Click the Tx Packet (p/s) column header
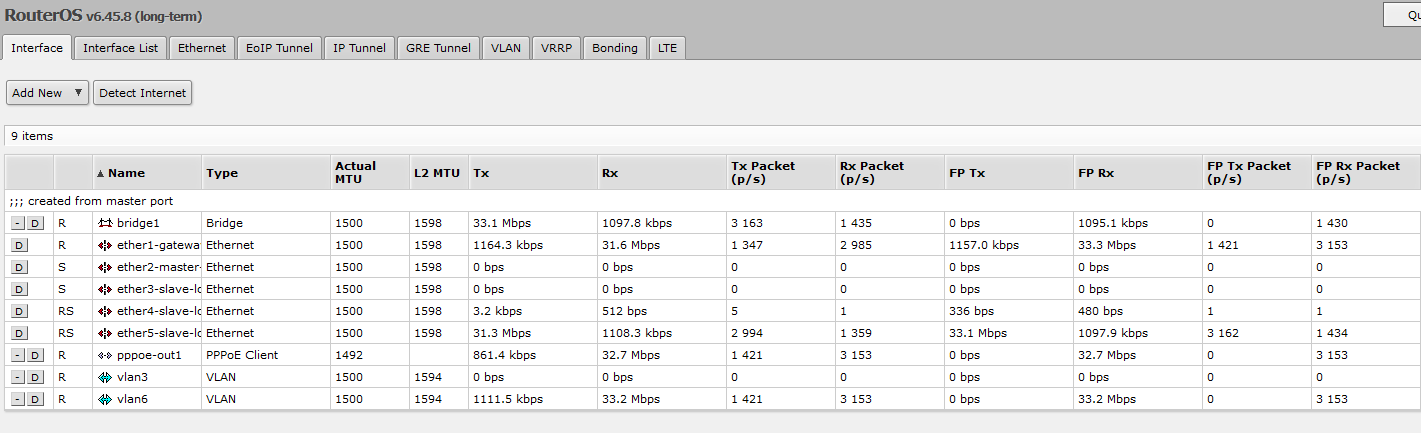Image resolution: width=1421 pixels, height=433 pixels. pyautogui.click(x=763, y=172)
